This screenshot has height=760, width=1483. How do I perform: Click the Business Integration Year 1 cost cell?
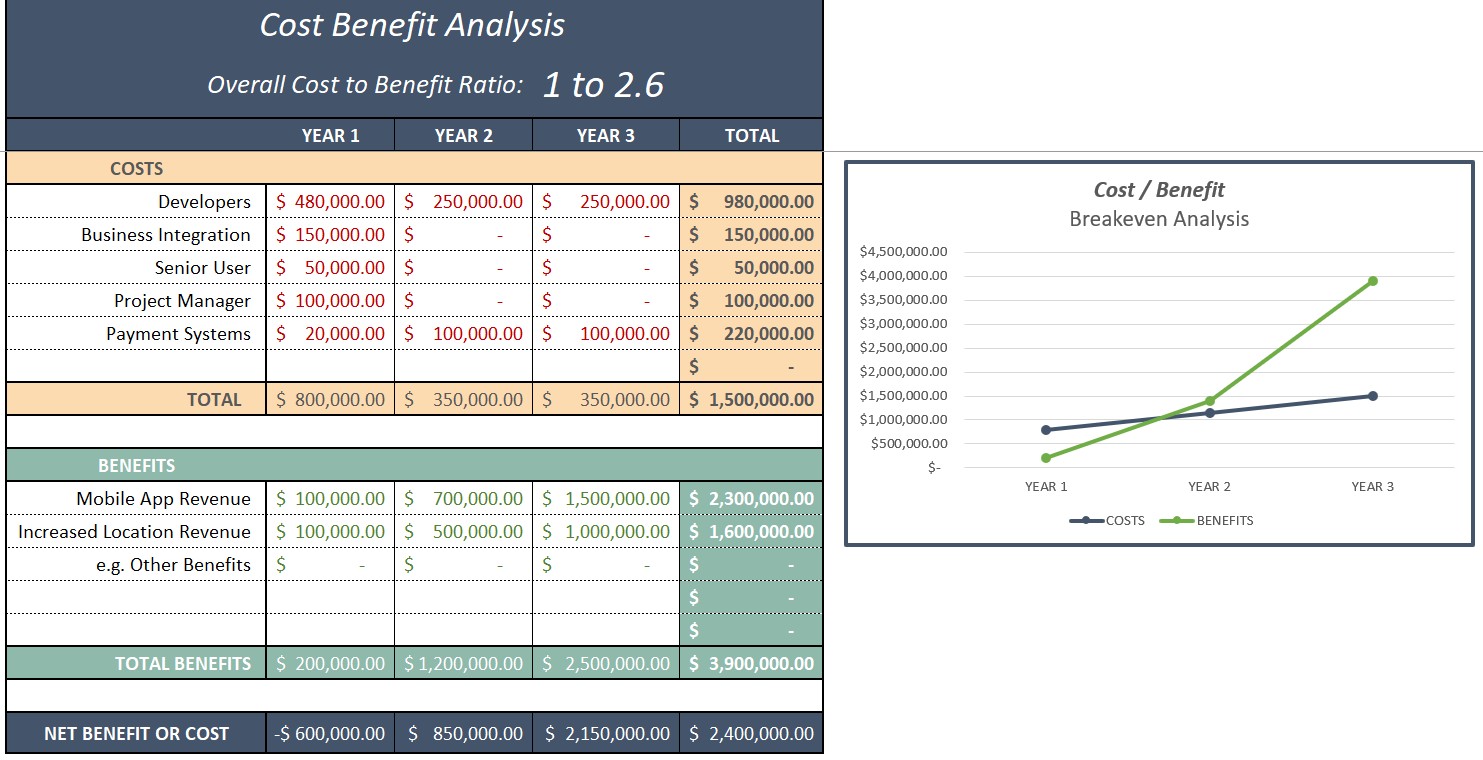pos(331,235)
